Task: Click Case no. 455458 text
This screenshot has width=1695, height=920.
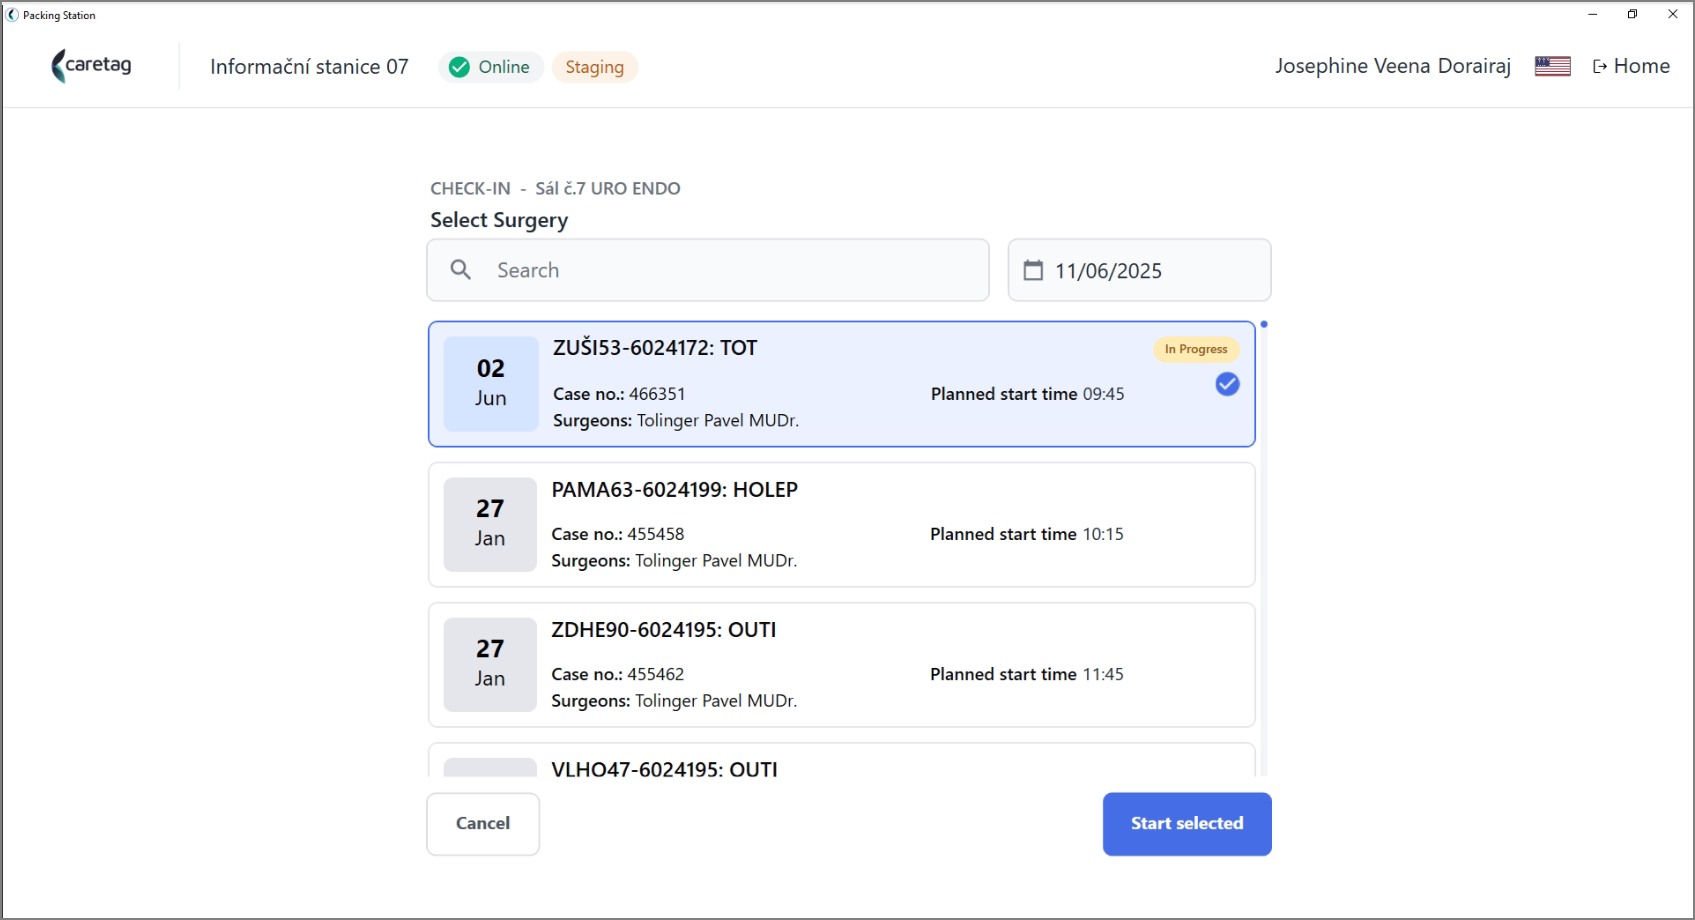Action: [x=618, y=534]
